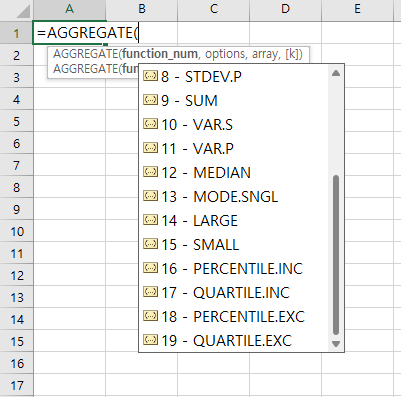Select column D header
Image resolution: width=401 pixels, height=397 pixels.
click(286, 9)
